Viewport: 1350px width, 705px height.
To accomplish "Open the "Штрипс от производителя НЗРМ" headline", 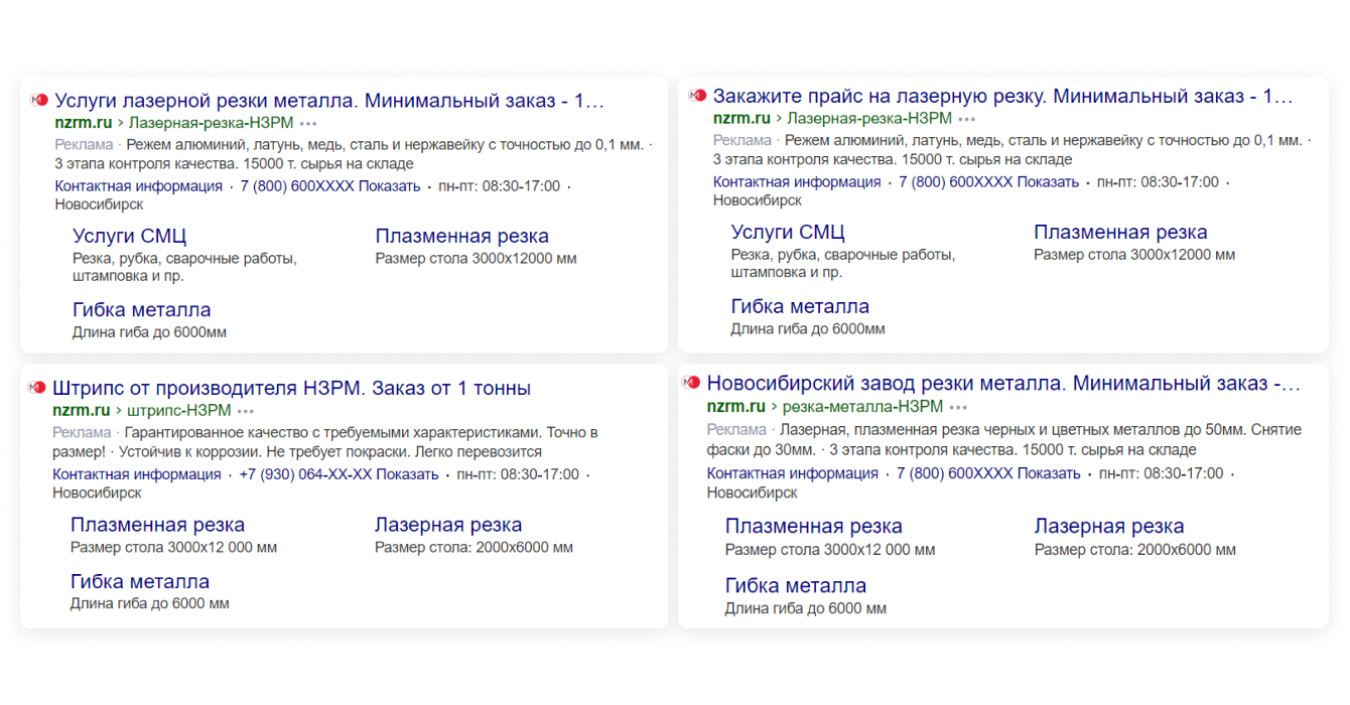I will coord(291,388).
